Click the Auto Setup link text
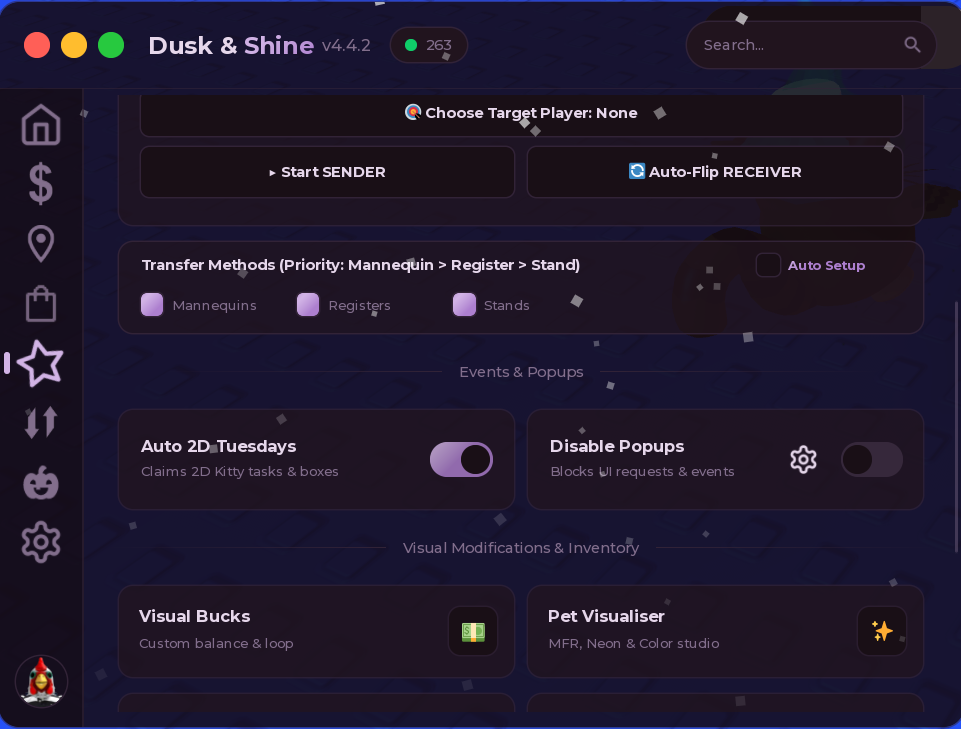Screen dimensions: 961x729 pyautogui.click(x=826, y=265)
